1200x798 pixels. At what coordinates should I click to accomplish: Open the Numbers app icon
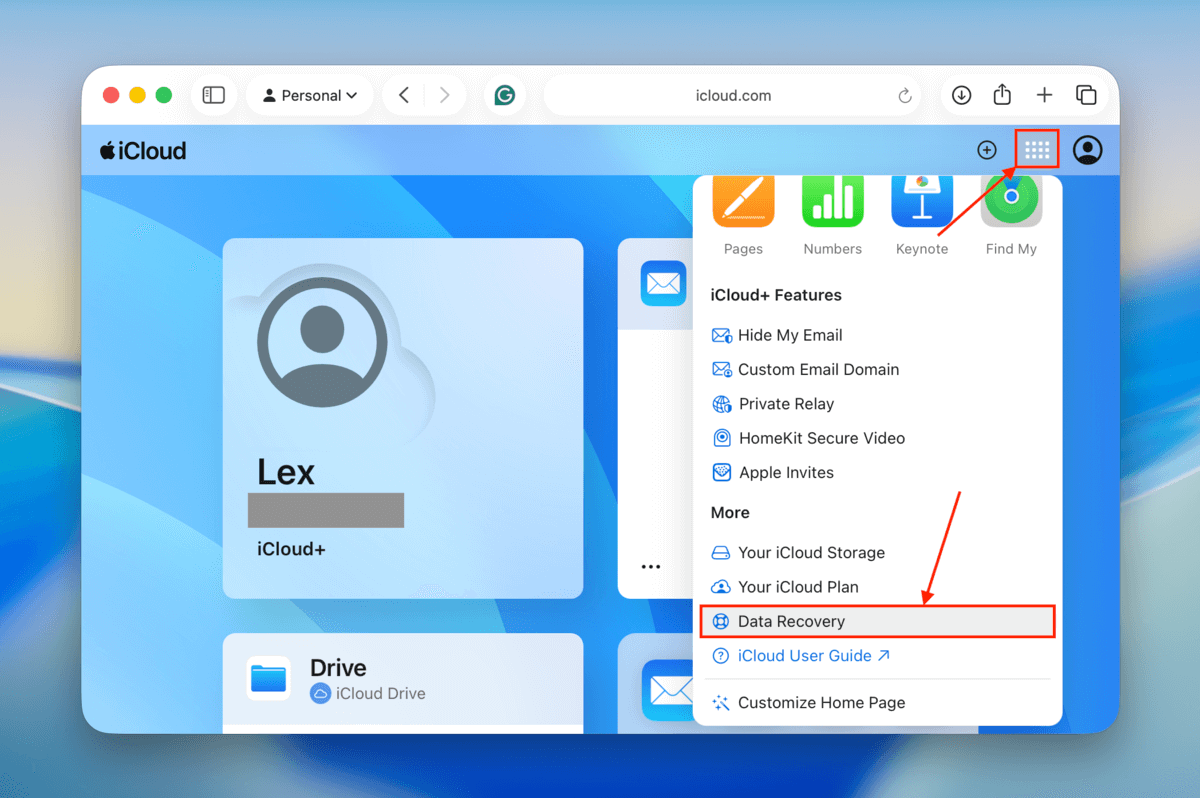click(832, 200)
